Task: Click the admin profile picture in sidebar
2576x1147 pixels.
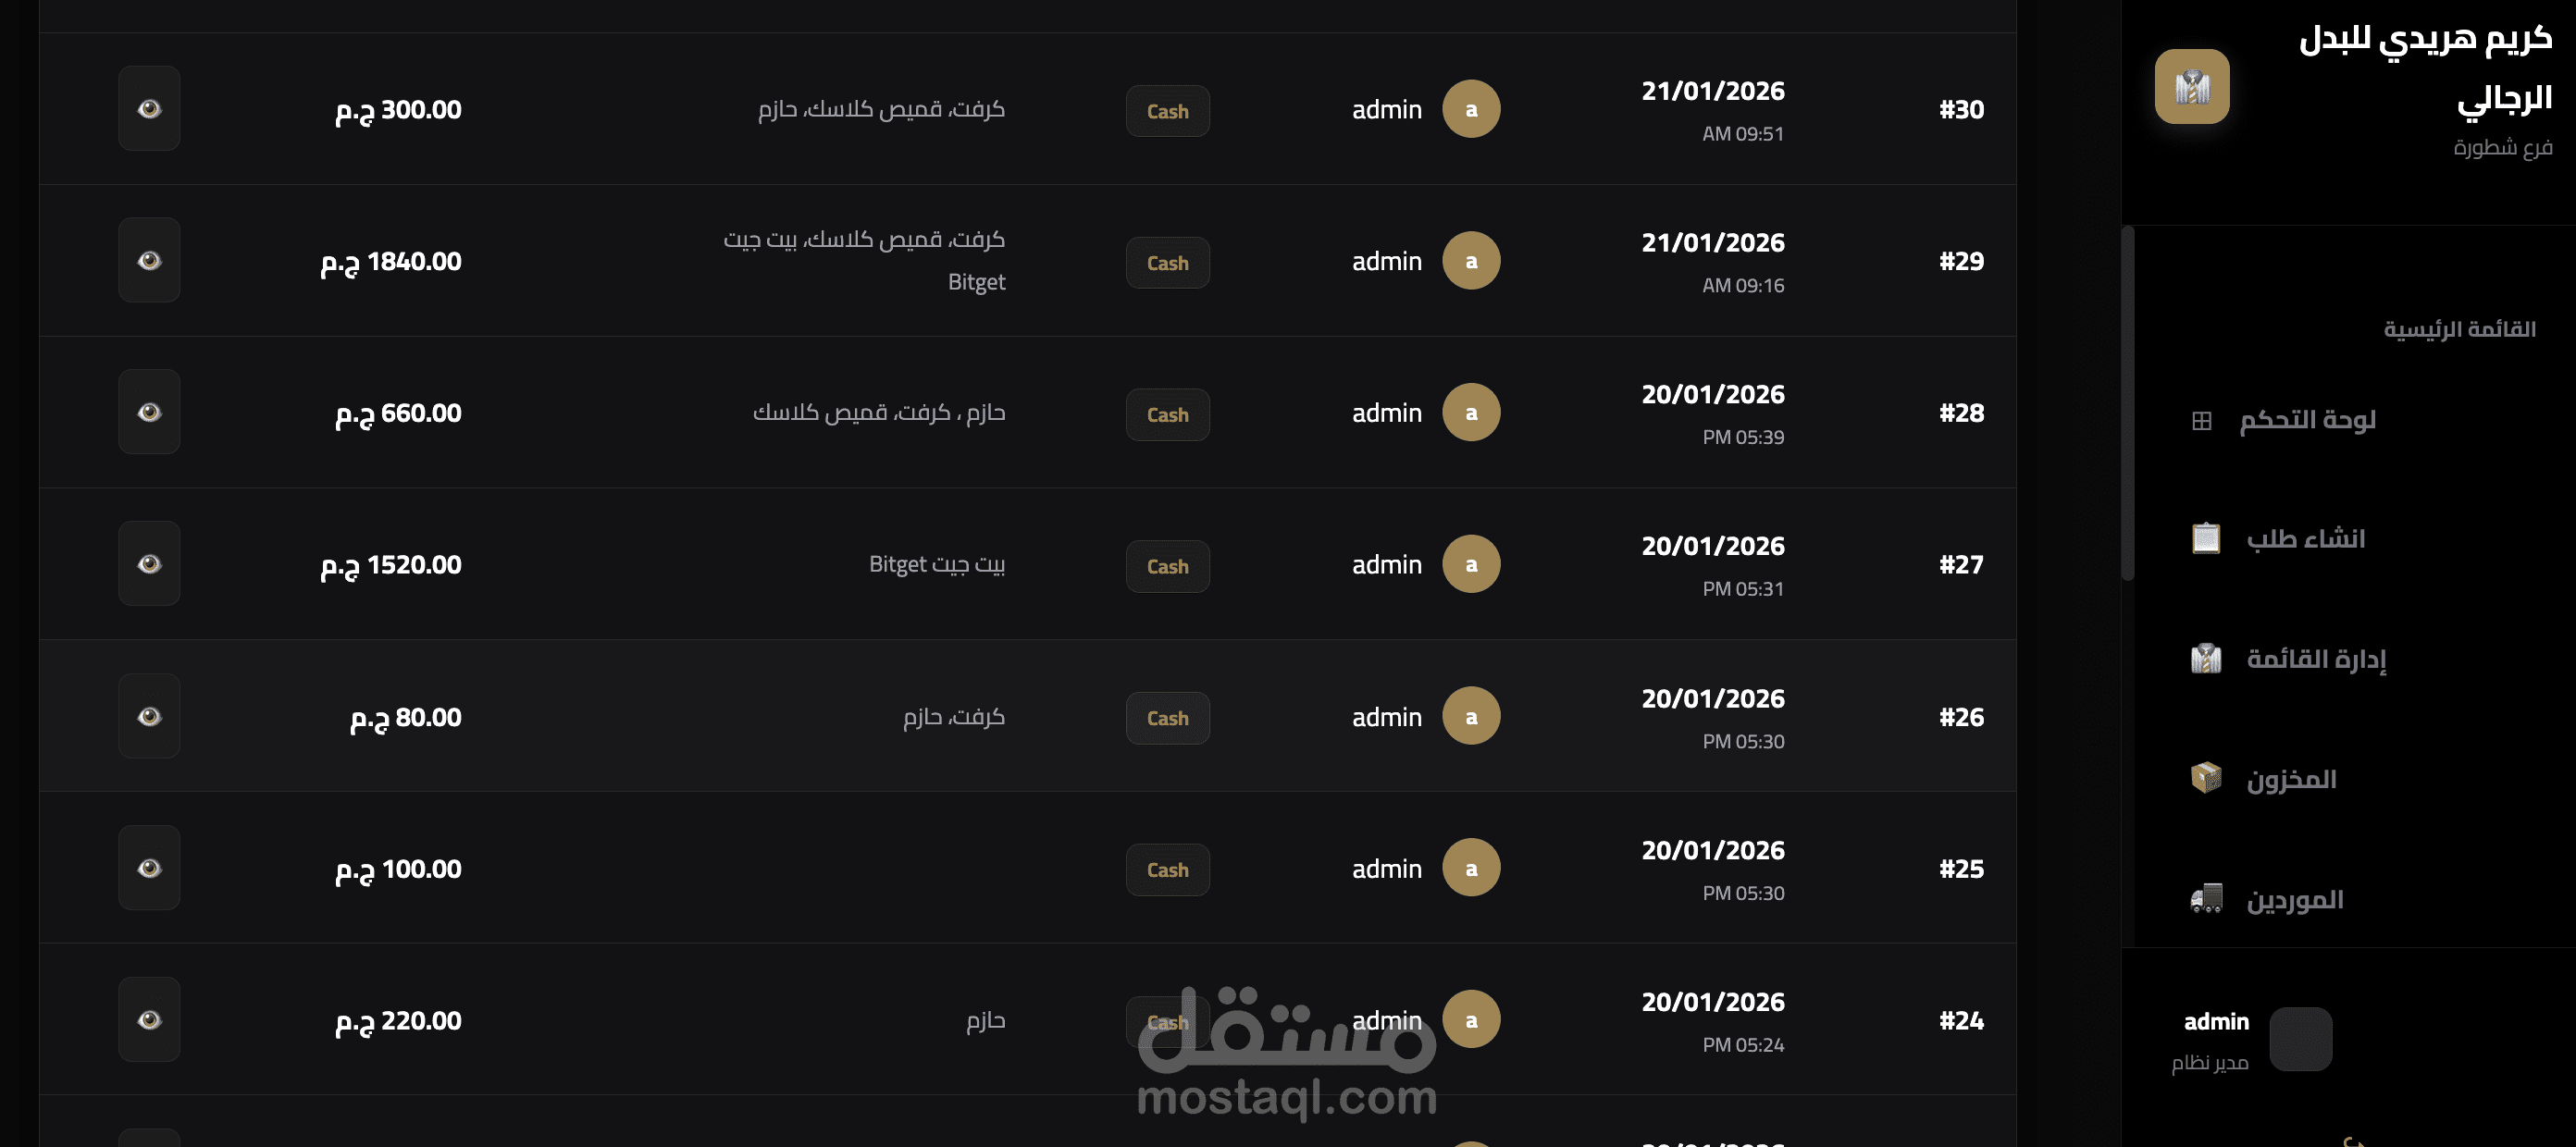Action: (x=2300, y=1039)
